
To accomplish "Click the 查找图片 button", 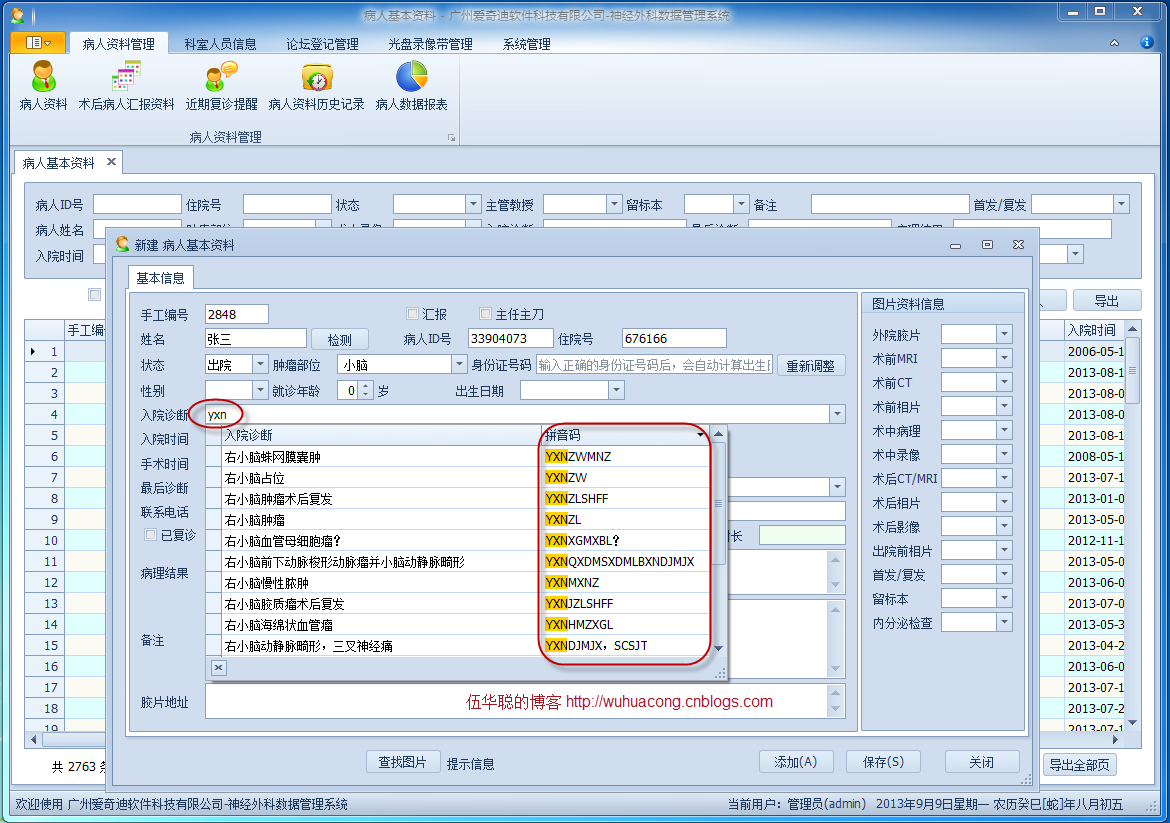I will pos(403,762).
